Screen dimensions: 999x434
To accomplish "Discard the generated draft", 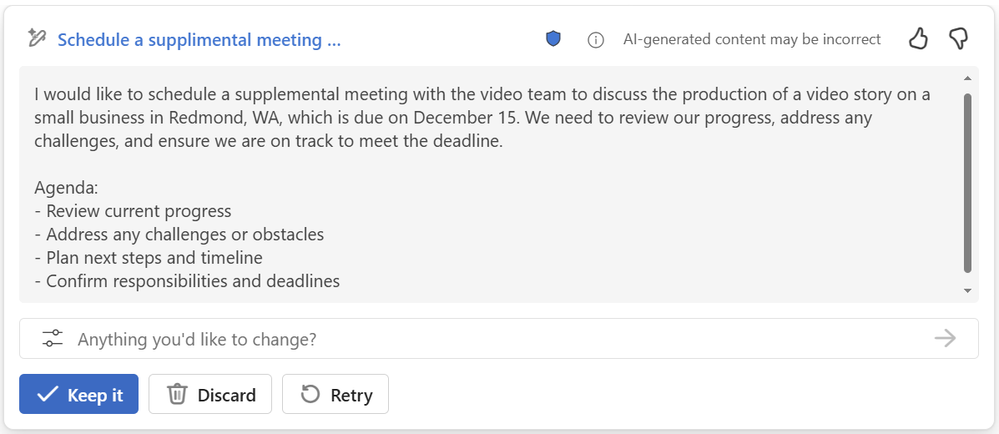I will 210,394.
